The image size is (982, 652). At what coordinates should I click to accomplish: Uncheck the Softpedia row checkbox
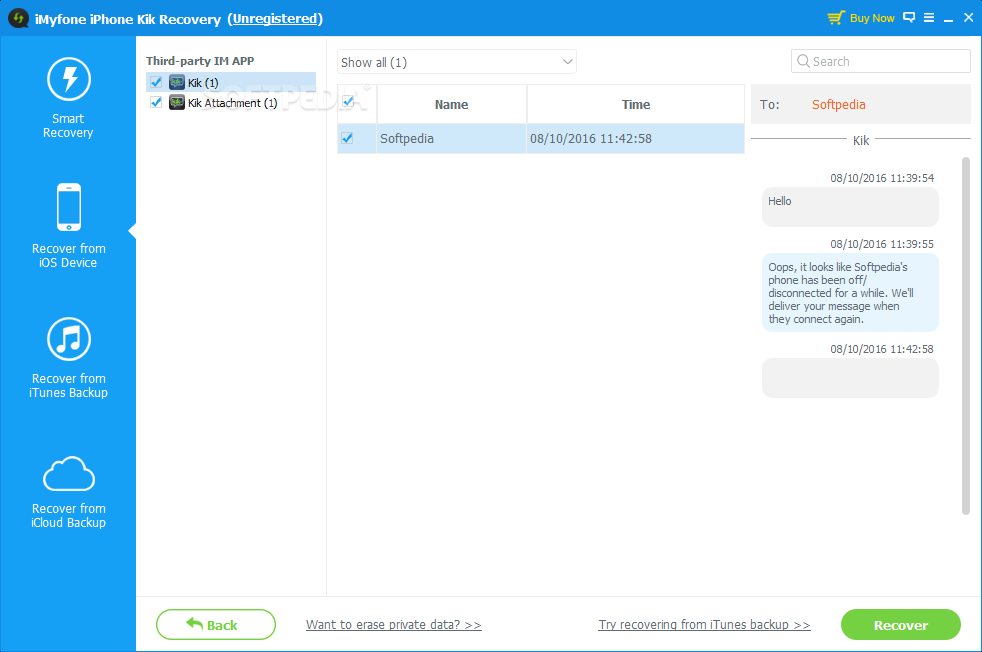tap(348, 138)
